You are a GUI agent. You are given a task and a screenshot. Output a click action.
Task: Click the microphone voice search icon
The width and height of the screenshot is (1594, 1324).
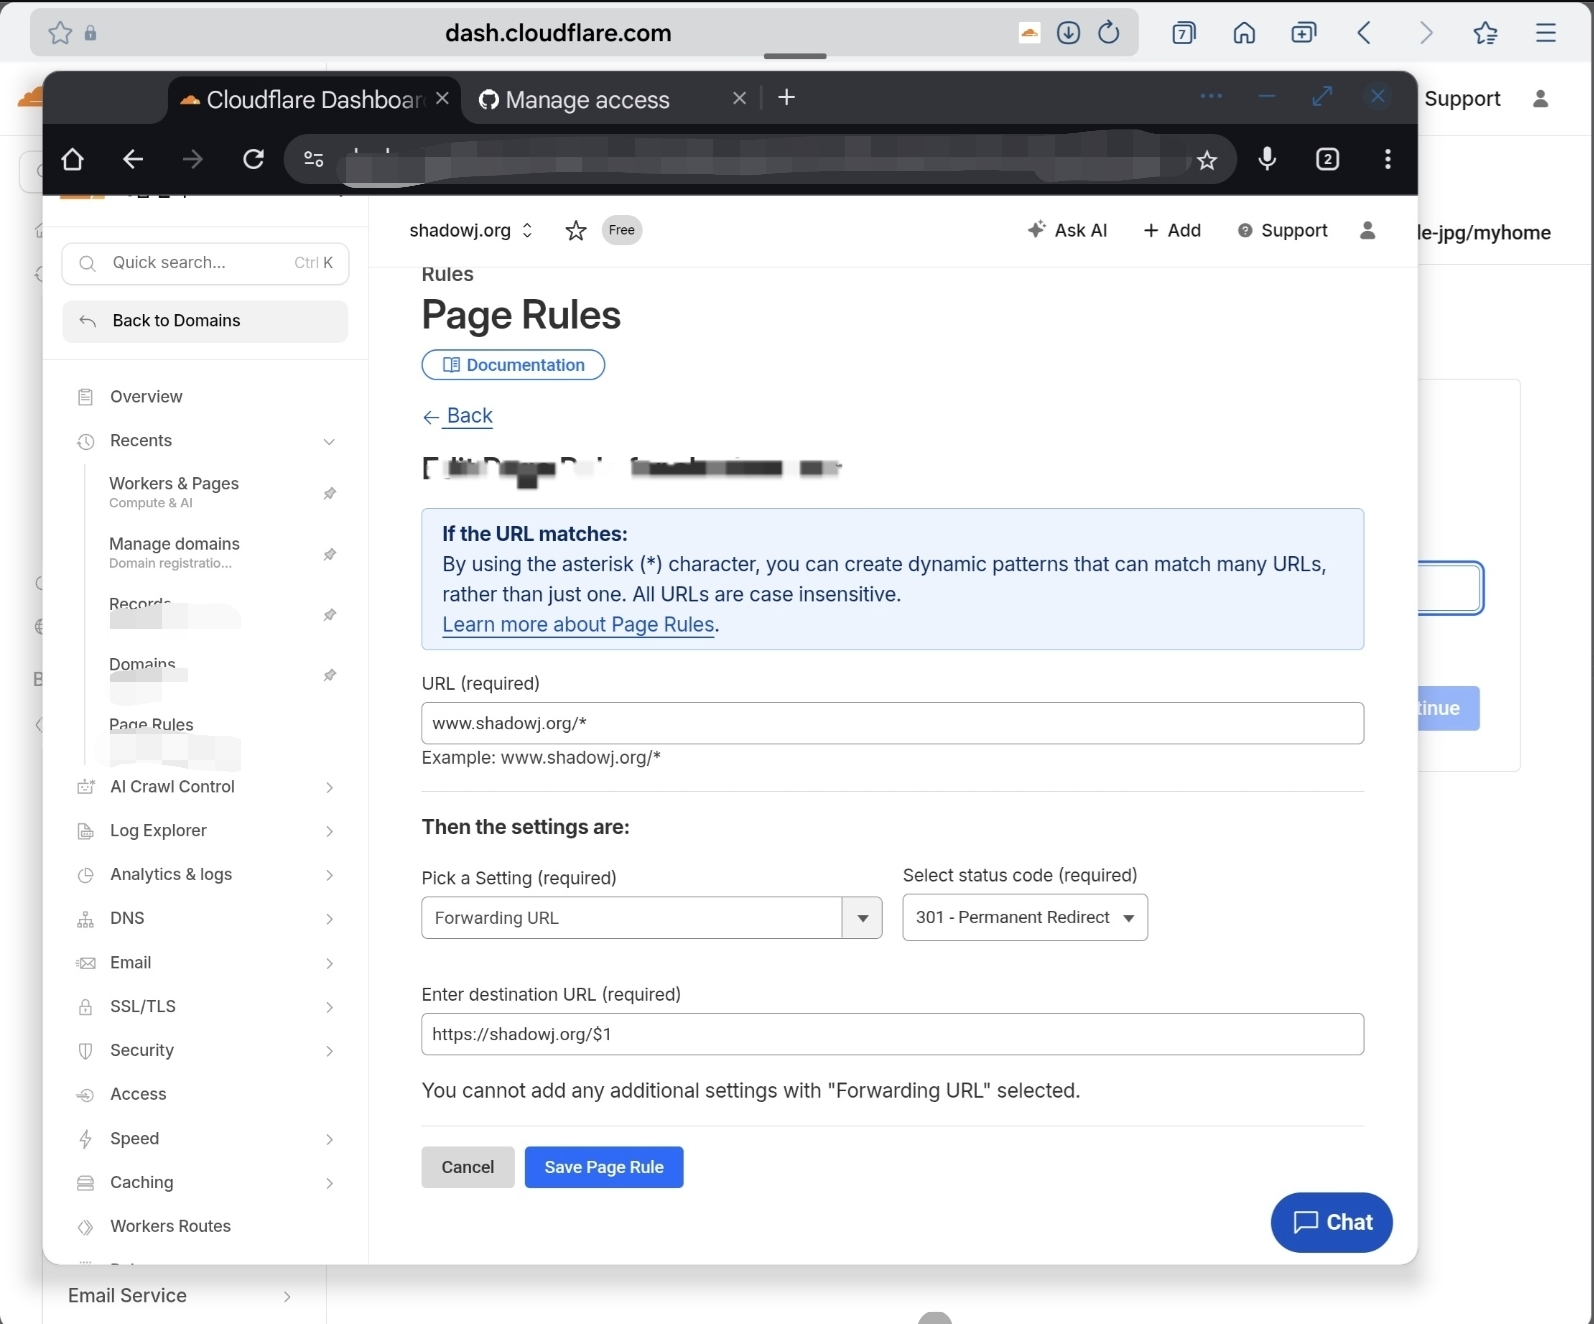point(1267,159)
